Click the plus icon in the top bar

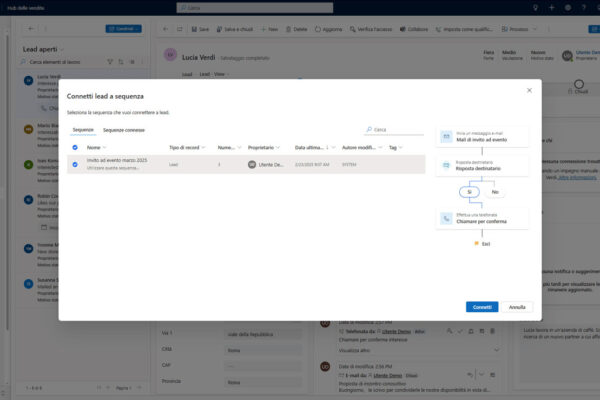coord(551,8)
